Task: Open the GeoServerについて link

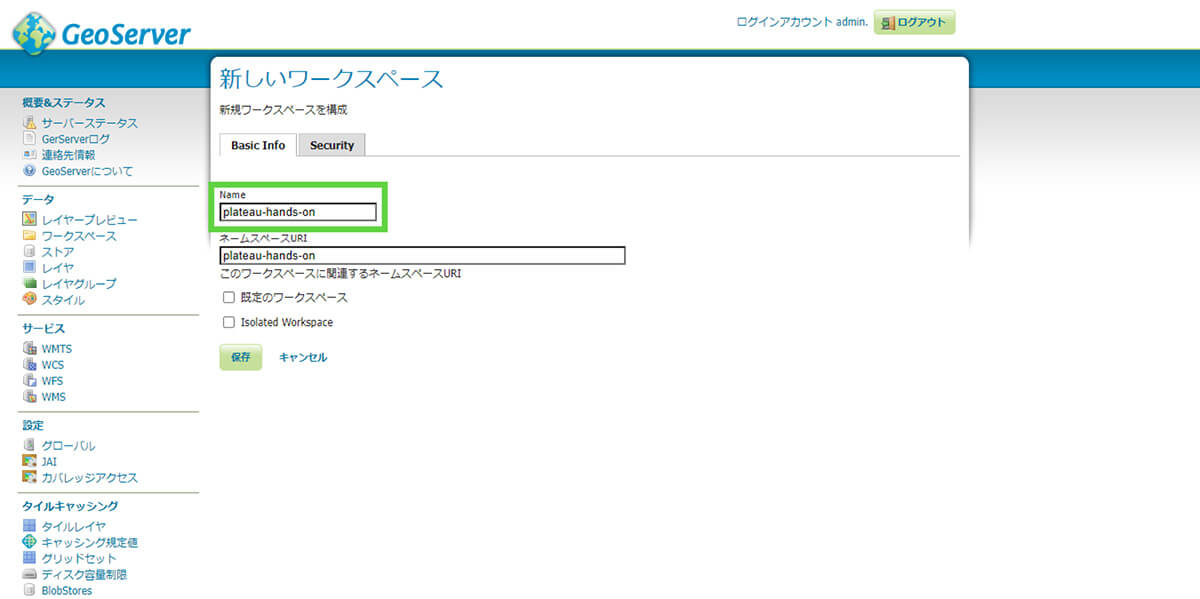Action: pos(87,171)
